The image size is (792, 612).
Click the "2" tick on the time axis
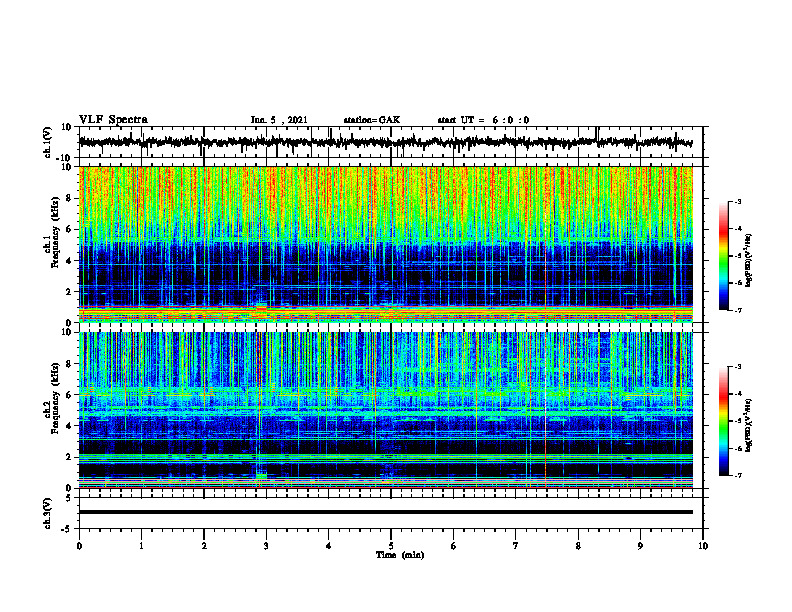tap(204, 546)
